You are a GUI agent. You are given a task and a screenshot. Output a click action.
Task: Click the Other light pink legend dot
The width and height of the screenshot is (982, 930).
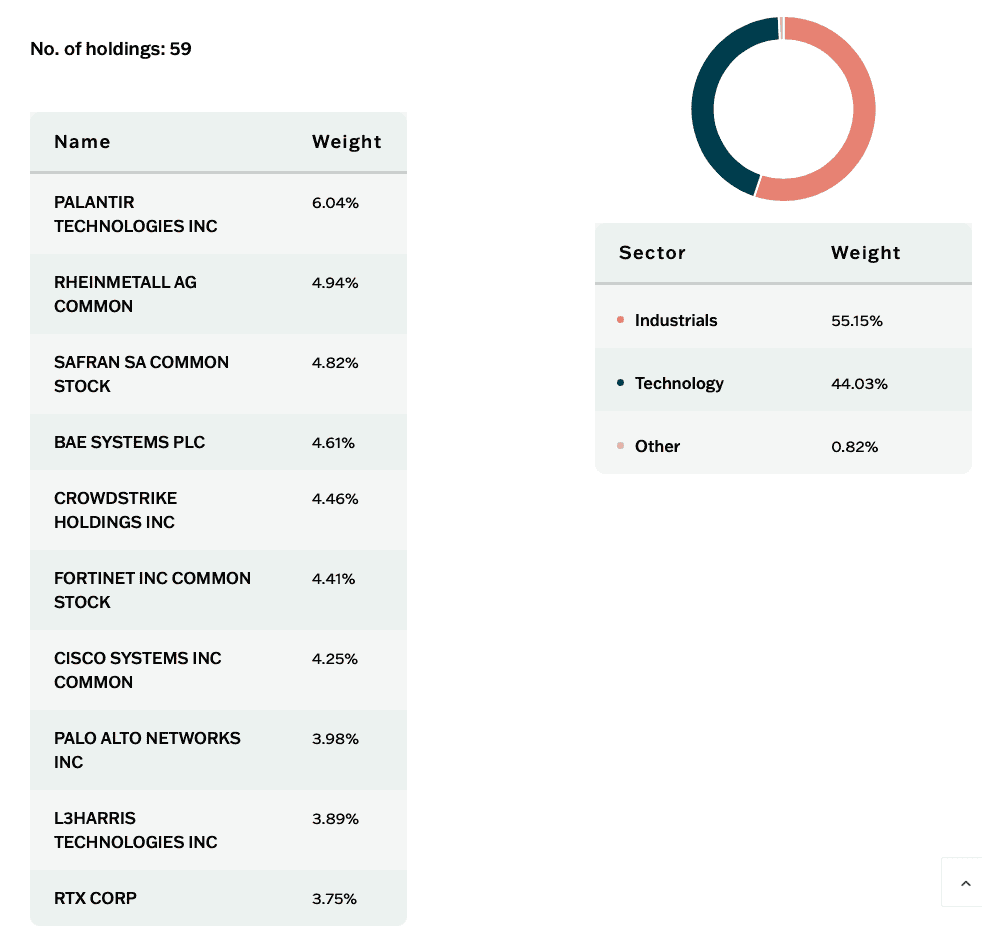[621, 446]
